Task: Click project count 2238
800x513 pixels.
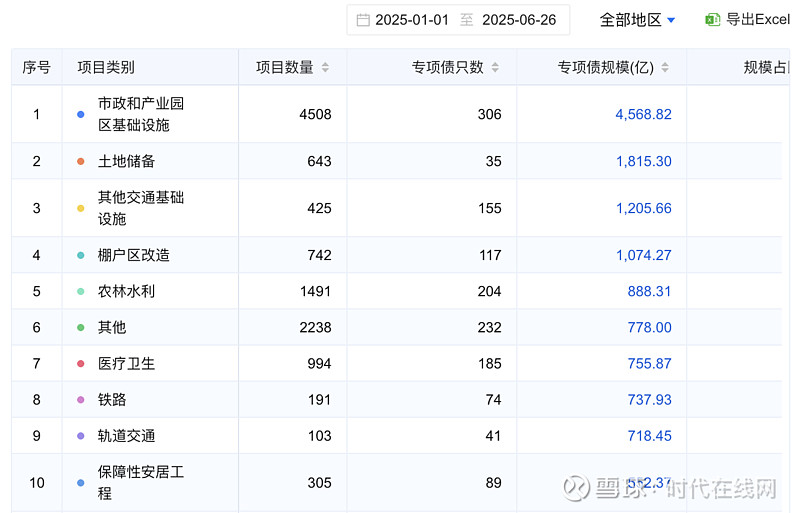Action: coord(315,328)
